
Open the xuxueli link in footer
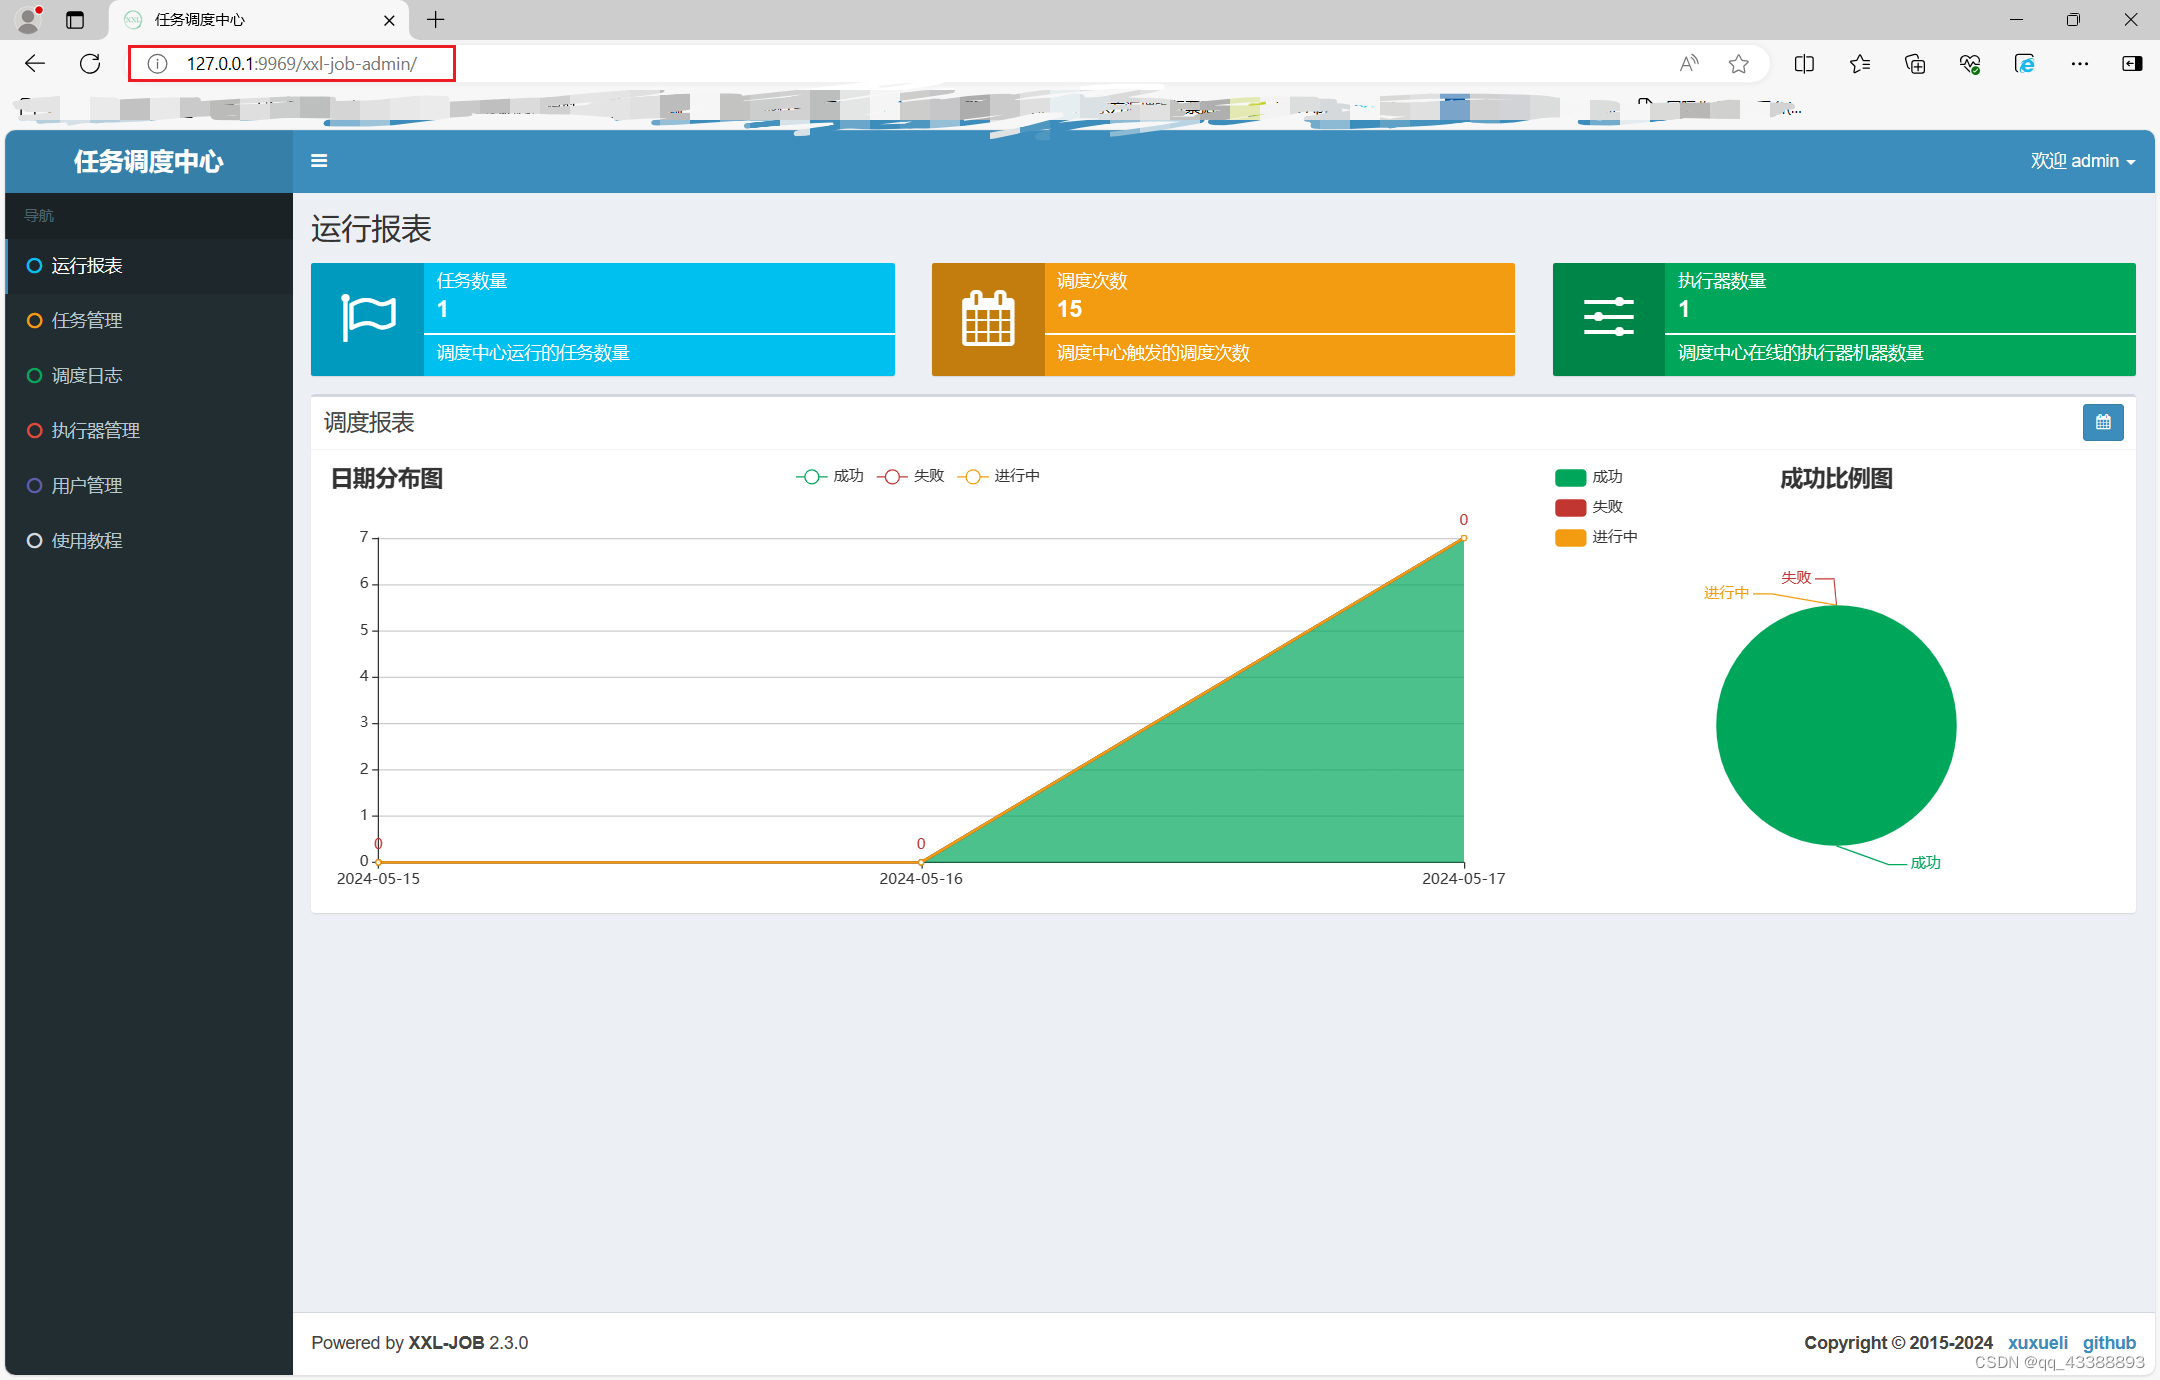click(2038, 1343)
